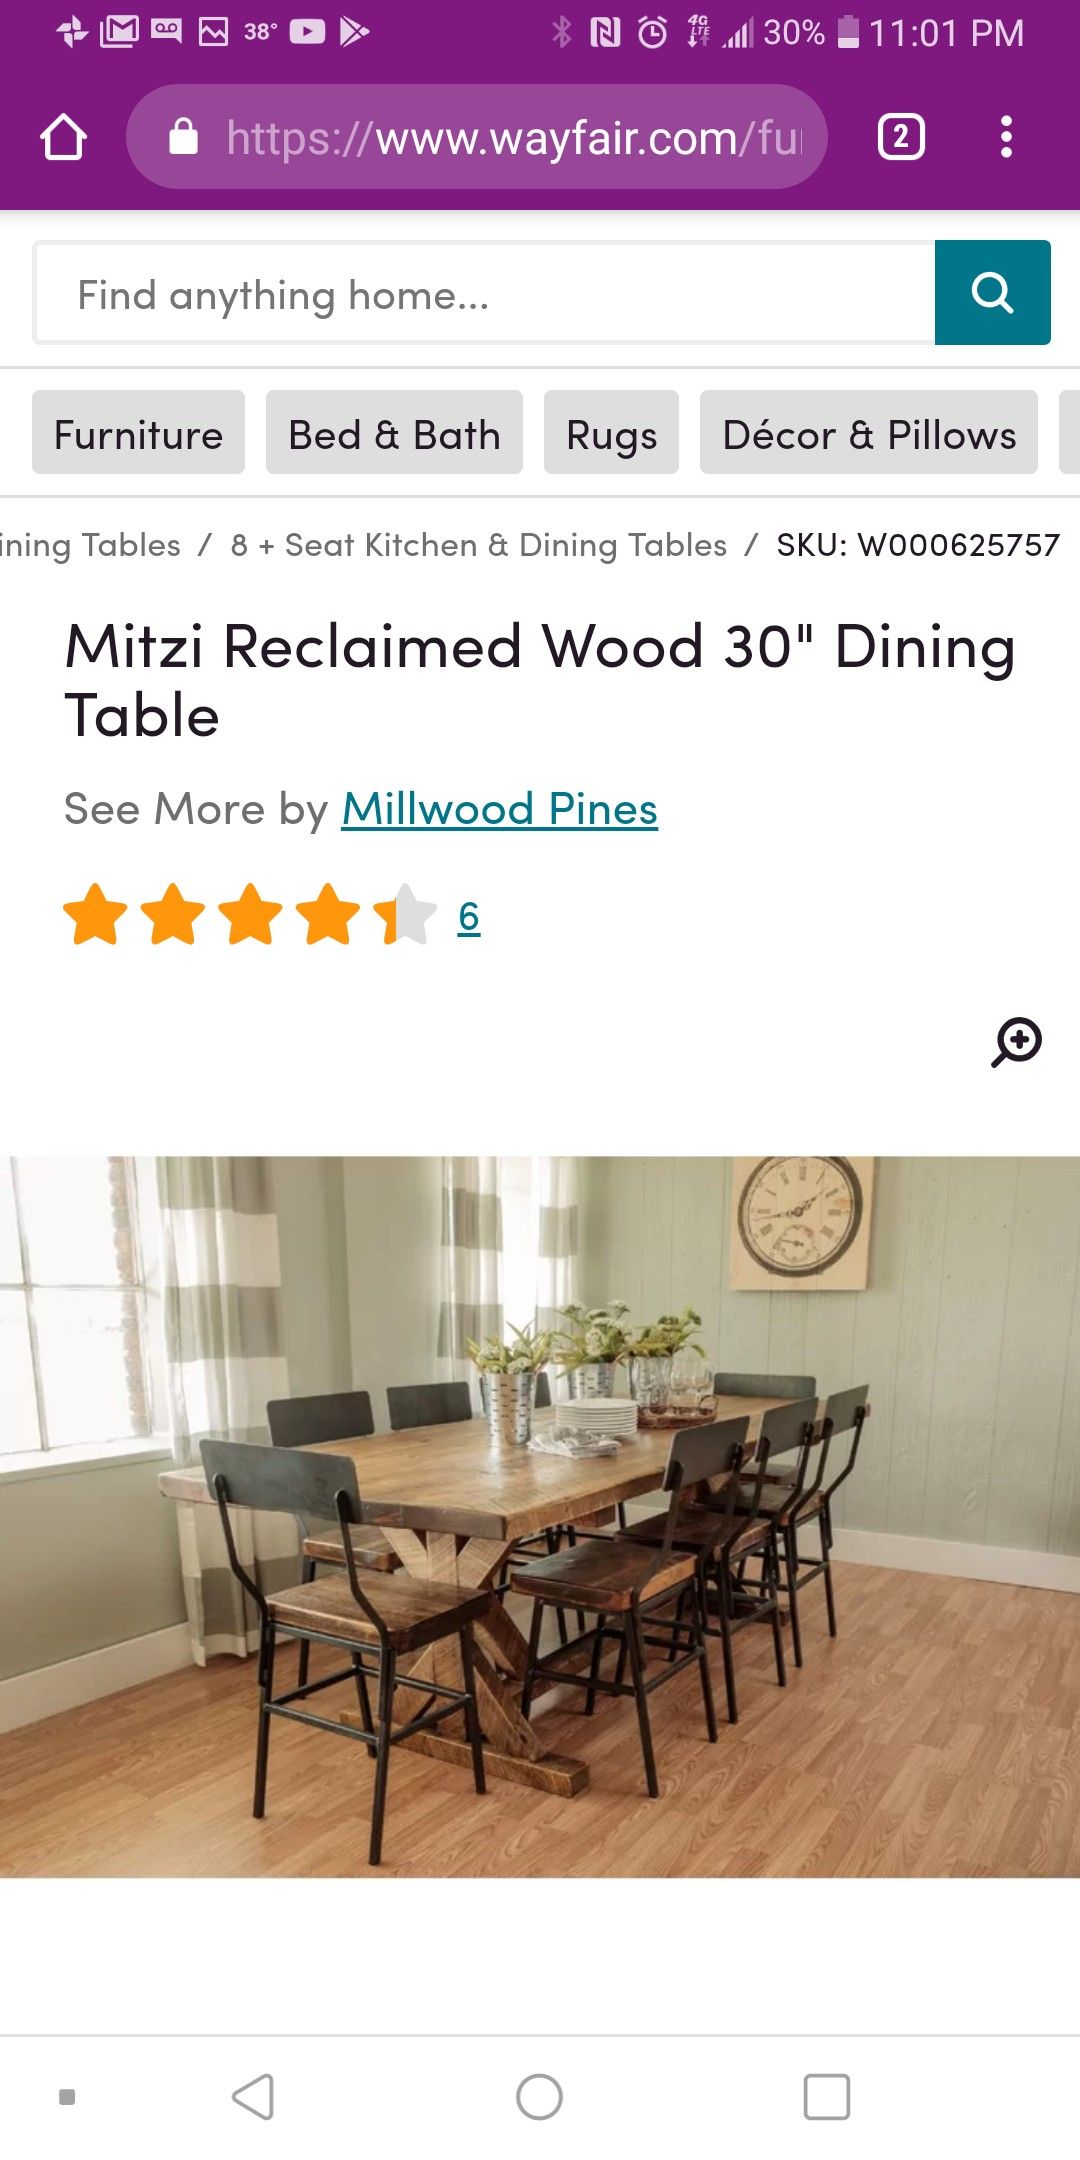Open the Rugs category
This screenshot has width=1080, height=2160.
coord(611,432)
